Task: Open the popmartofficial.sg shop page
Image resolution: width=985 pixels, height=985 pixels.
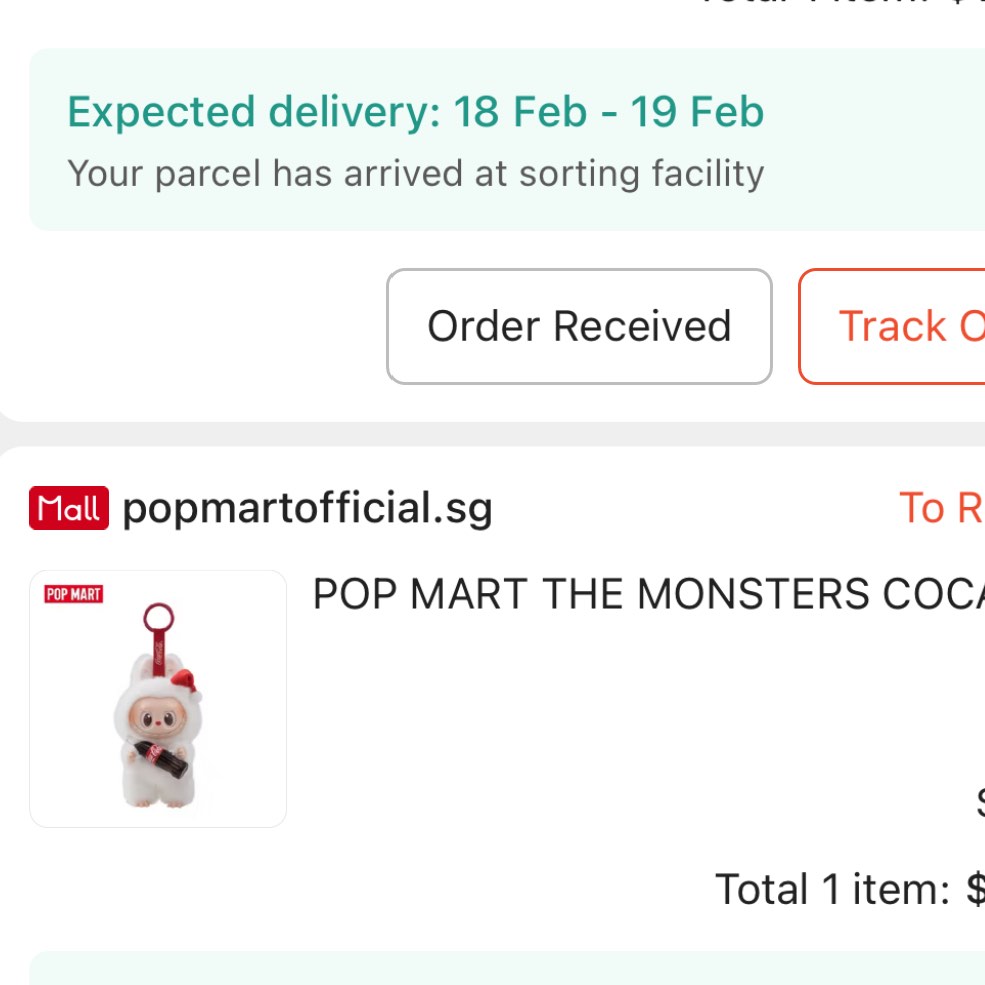Action: click(307, 509)
